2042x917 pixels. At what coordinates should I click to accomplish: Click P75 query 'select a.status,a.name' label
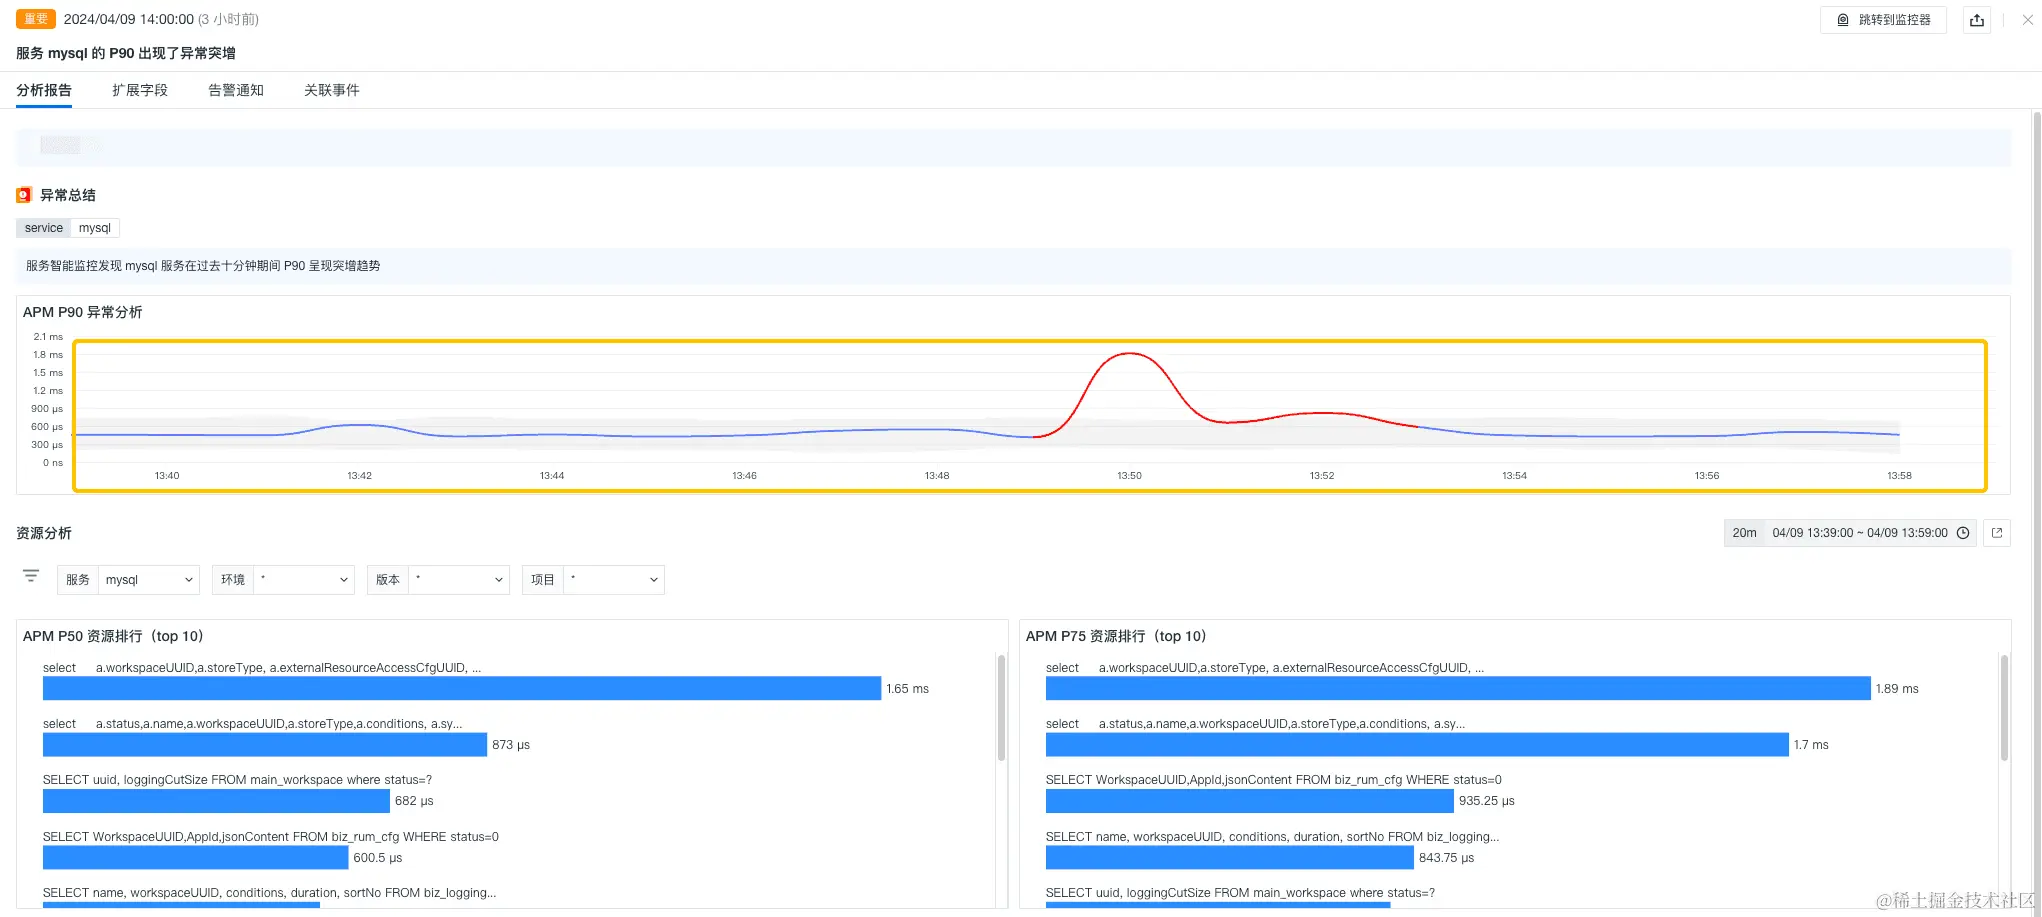click(x=1255, y=724)
